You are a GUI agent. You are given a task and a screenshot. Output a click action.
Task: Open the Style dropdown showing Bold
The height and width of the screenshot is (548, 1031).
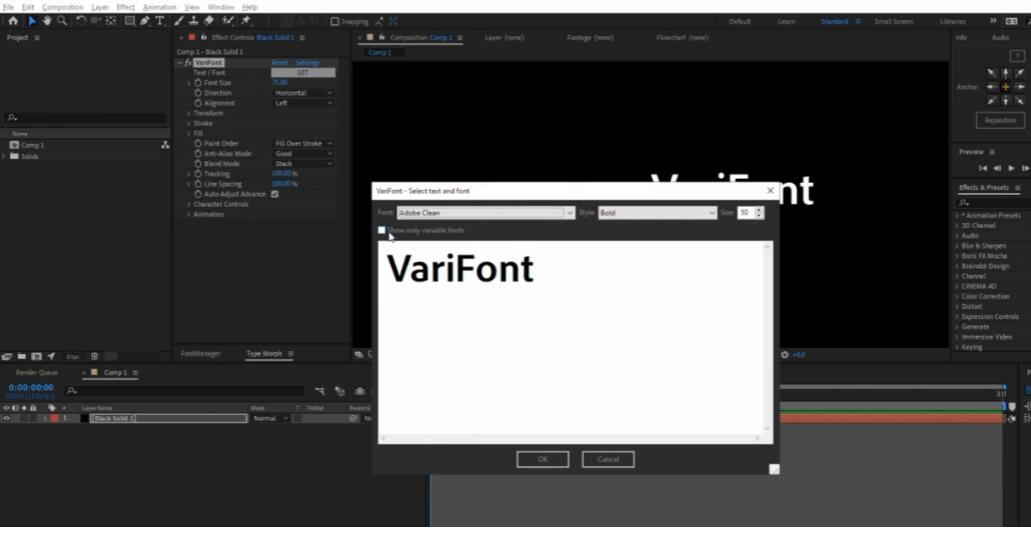[657, 213]
